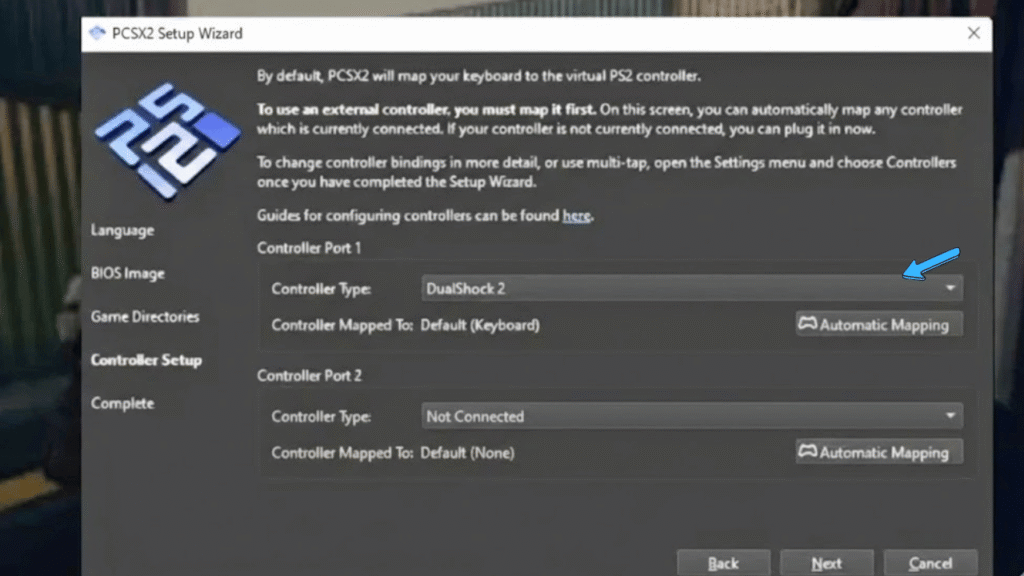Jump to the Complete step
This screenshot has width=1024, height=576.
click(x=122, y=403)
